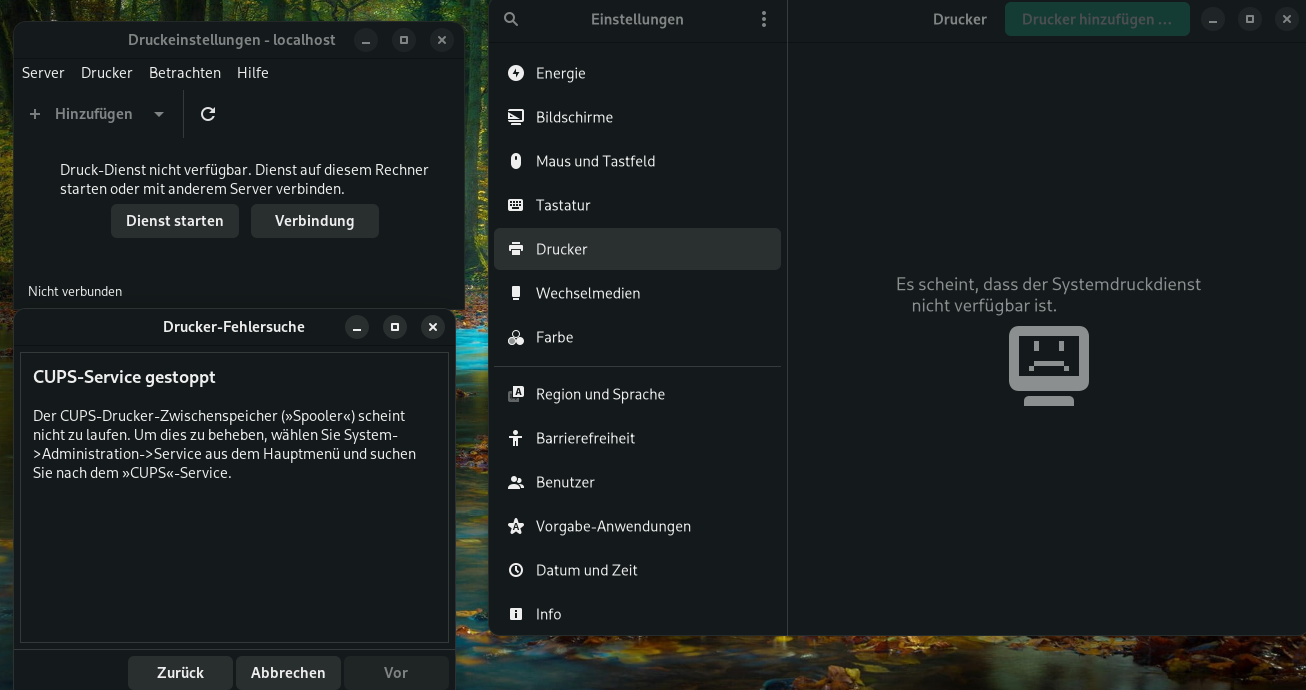Viewport: 1306px width, 690px height.
Task: Select the Barrierefreiheit accessibility icon
Action: click(516, 438)
